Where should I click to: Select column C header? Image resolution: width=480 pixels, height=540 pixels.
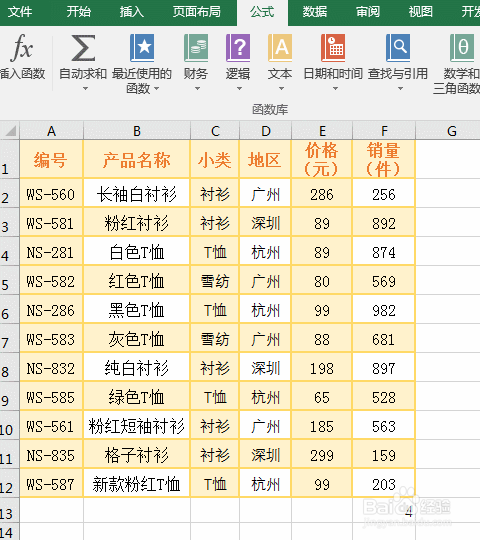(215, 131)
